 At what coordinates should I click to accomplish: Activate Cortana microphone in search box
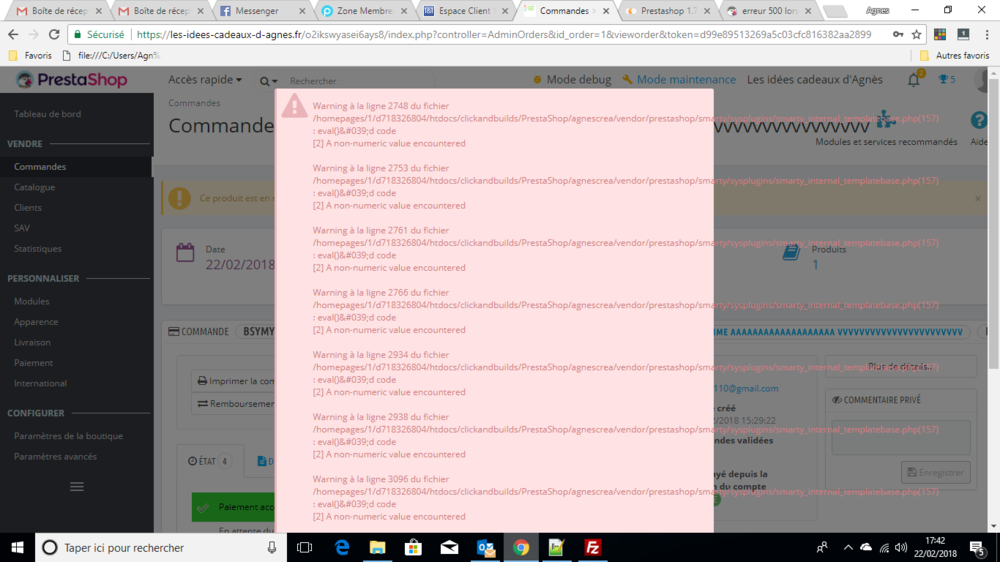click(x=272, y=547)
